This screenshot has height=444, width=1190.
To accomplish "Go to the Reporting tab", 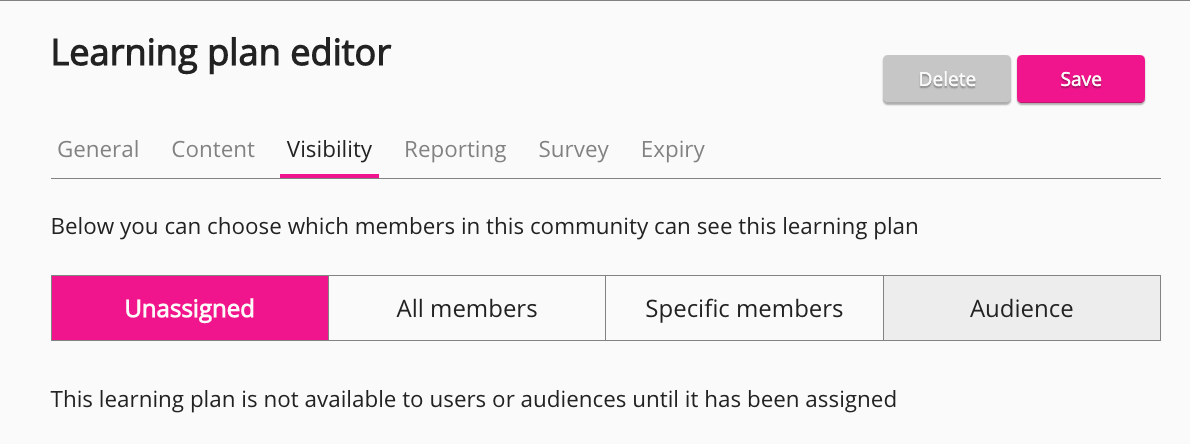I will [x=455, y=150].
